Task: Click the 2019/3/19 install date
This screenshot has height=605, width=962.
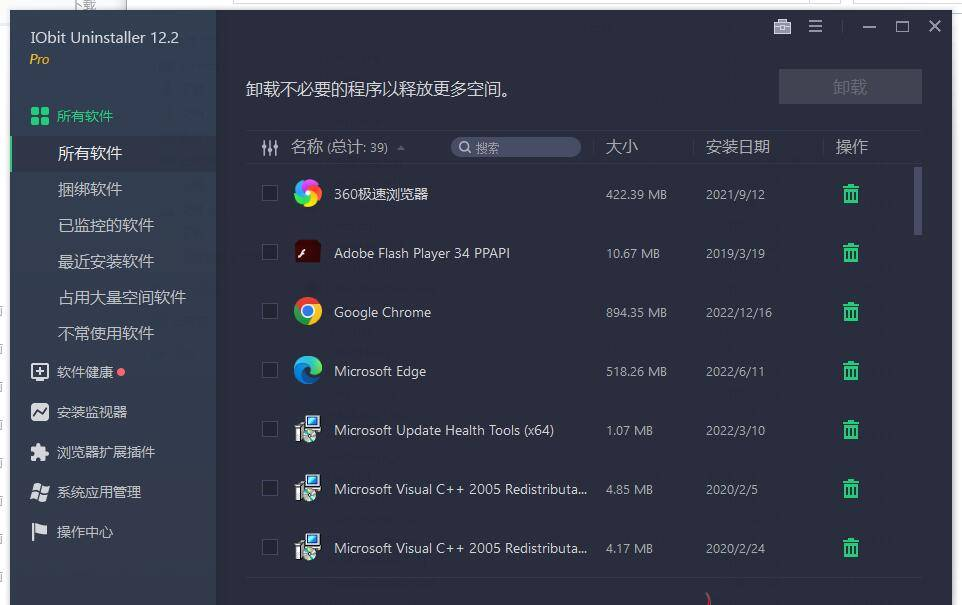Action: coord(735,253)
